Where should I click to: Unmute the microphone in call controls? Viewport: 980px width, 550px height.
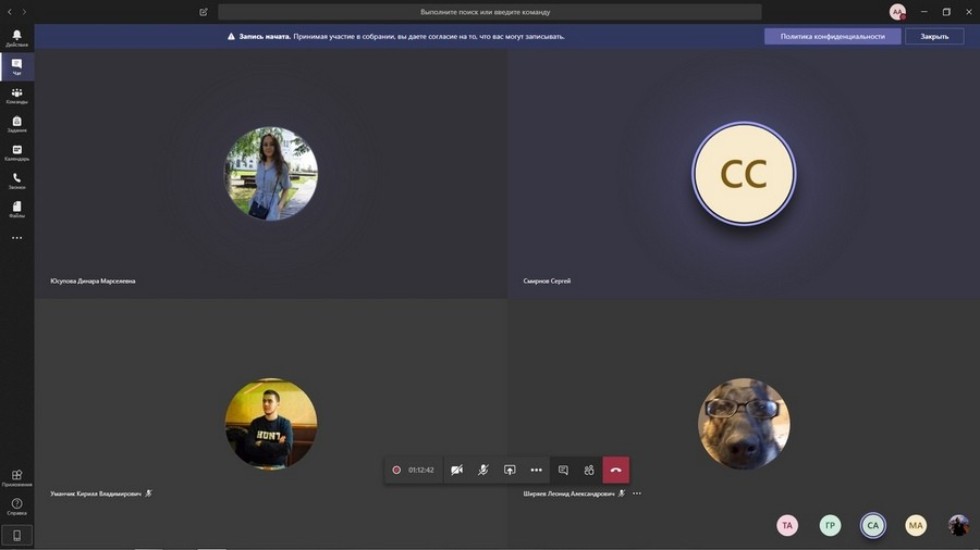[x=483, y=470]
